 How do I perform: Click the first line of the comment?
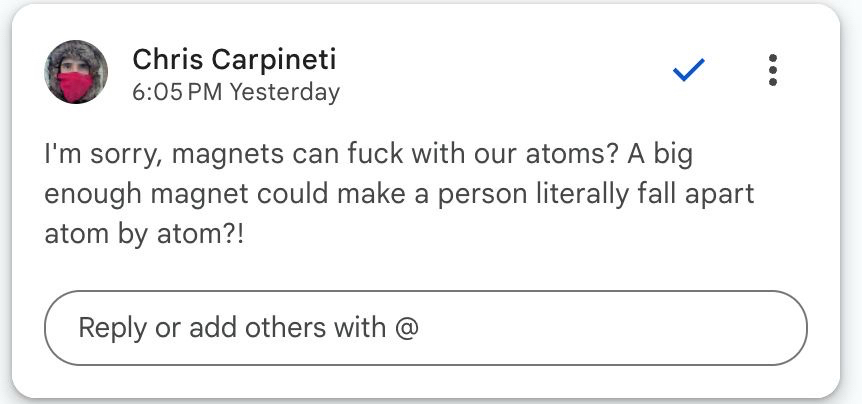click(370, 157)
